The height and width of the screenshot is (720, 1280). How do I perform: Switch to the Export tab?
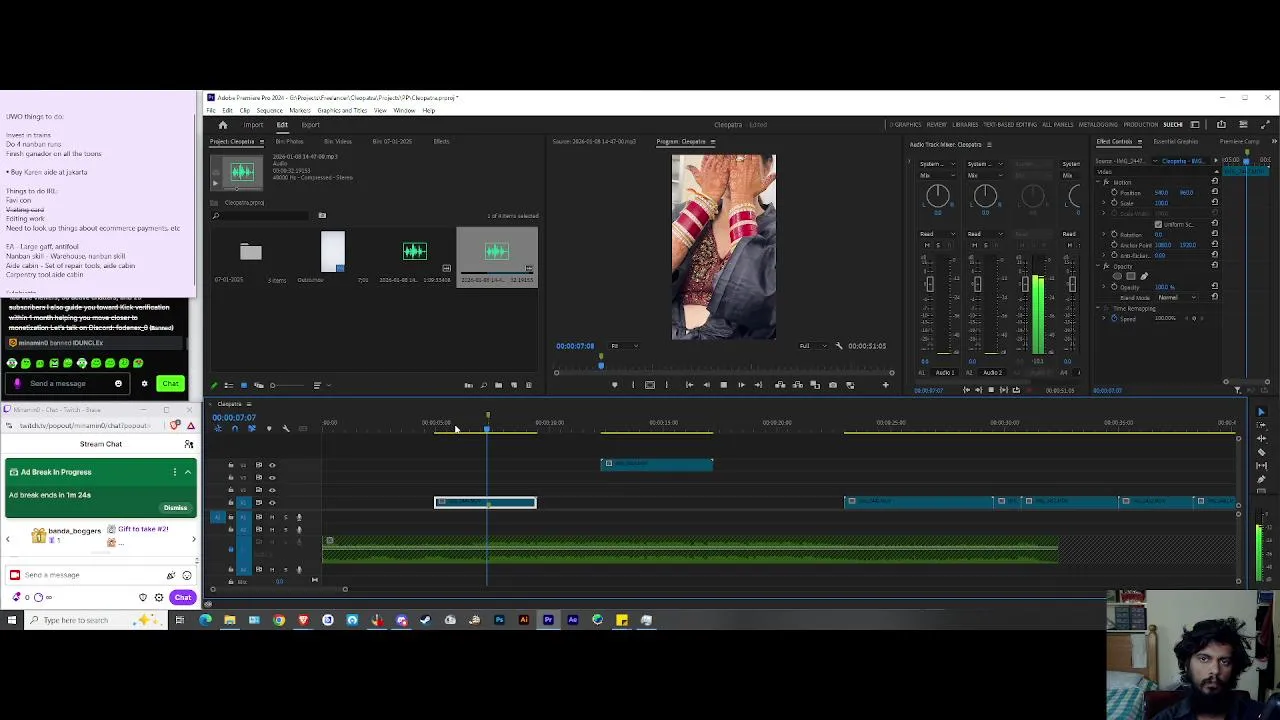tap(310, 125)
